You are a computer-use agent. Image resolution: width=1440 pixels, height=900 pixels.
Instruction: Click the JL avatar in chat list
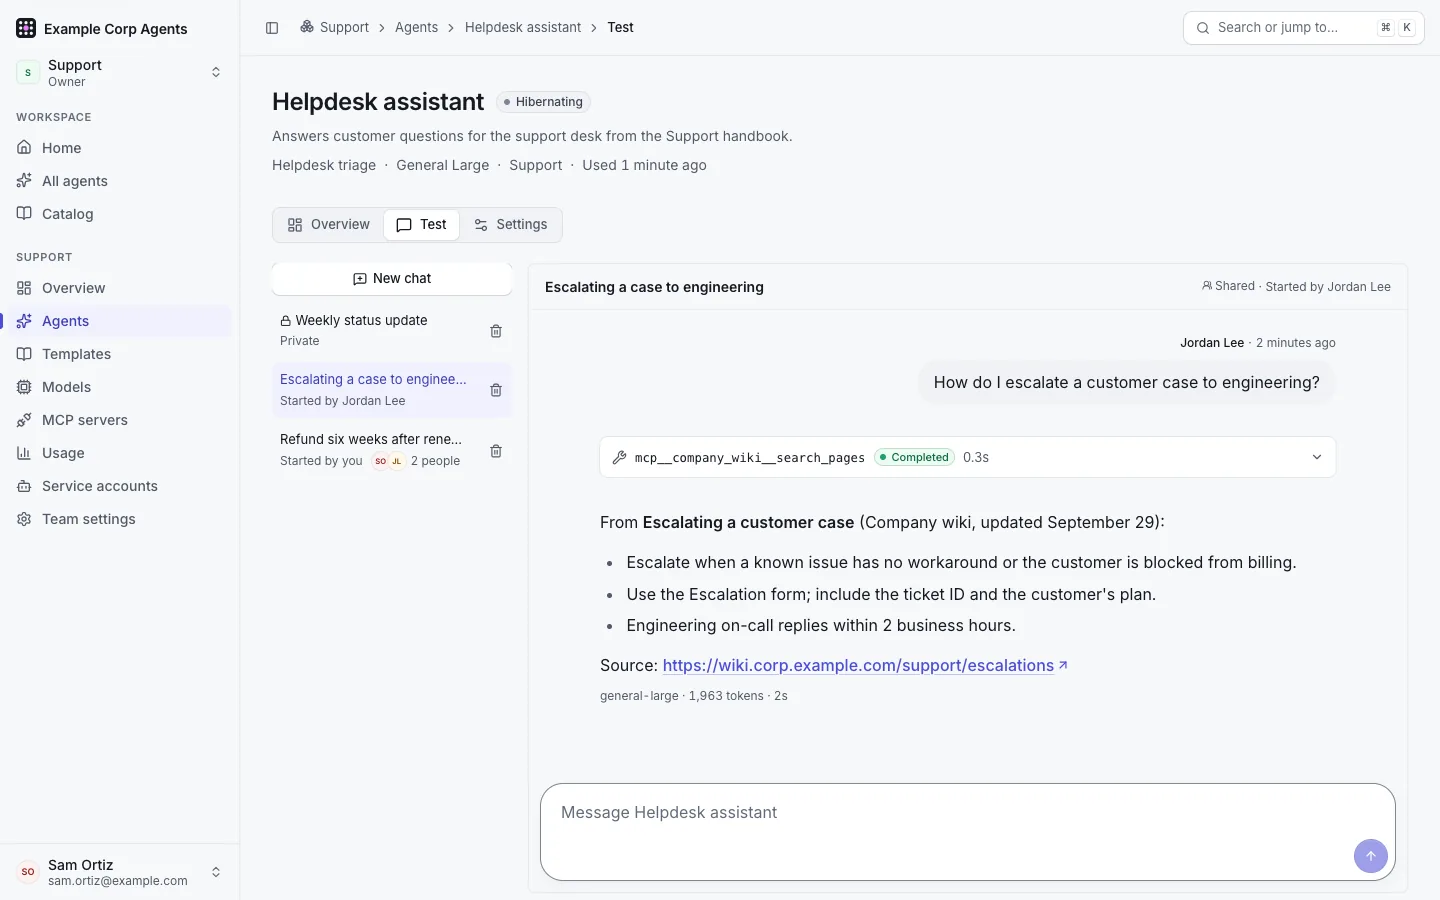click(x=397, y=461)
